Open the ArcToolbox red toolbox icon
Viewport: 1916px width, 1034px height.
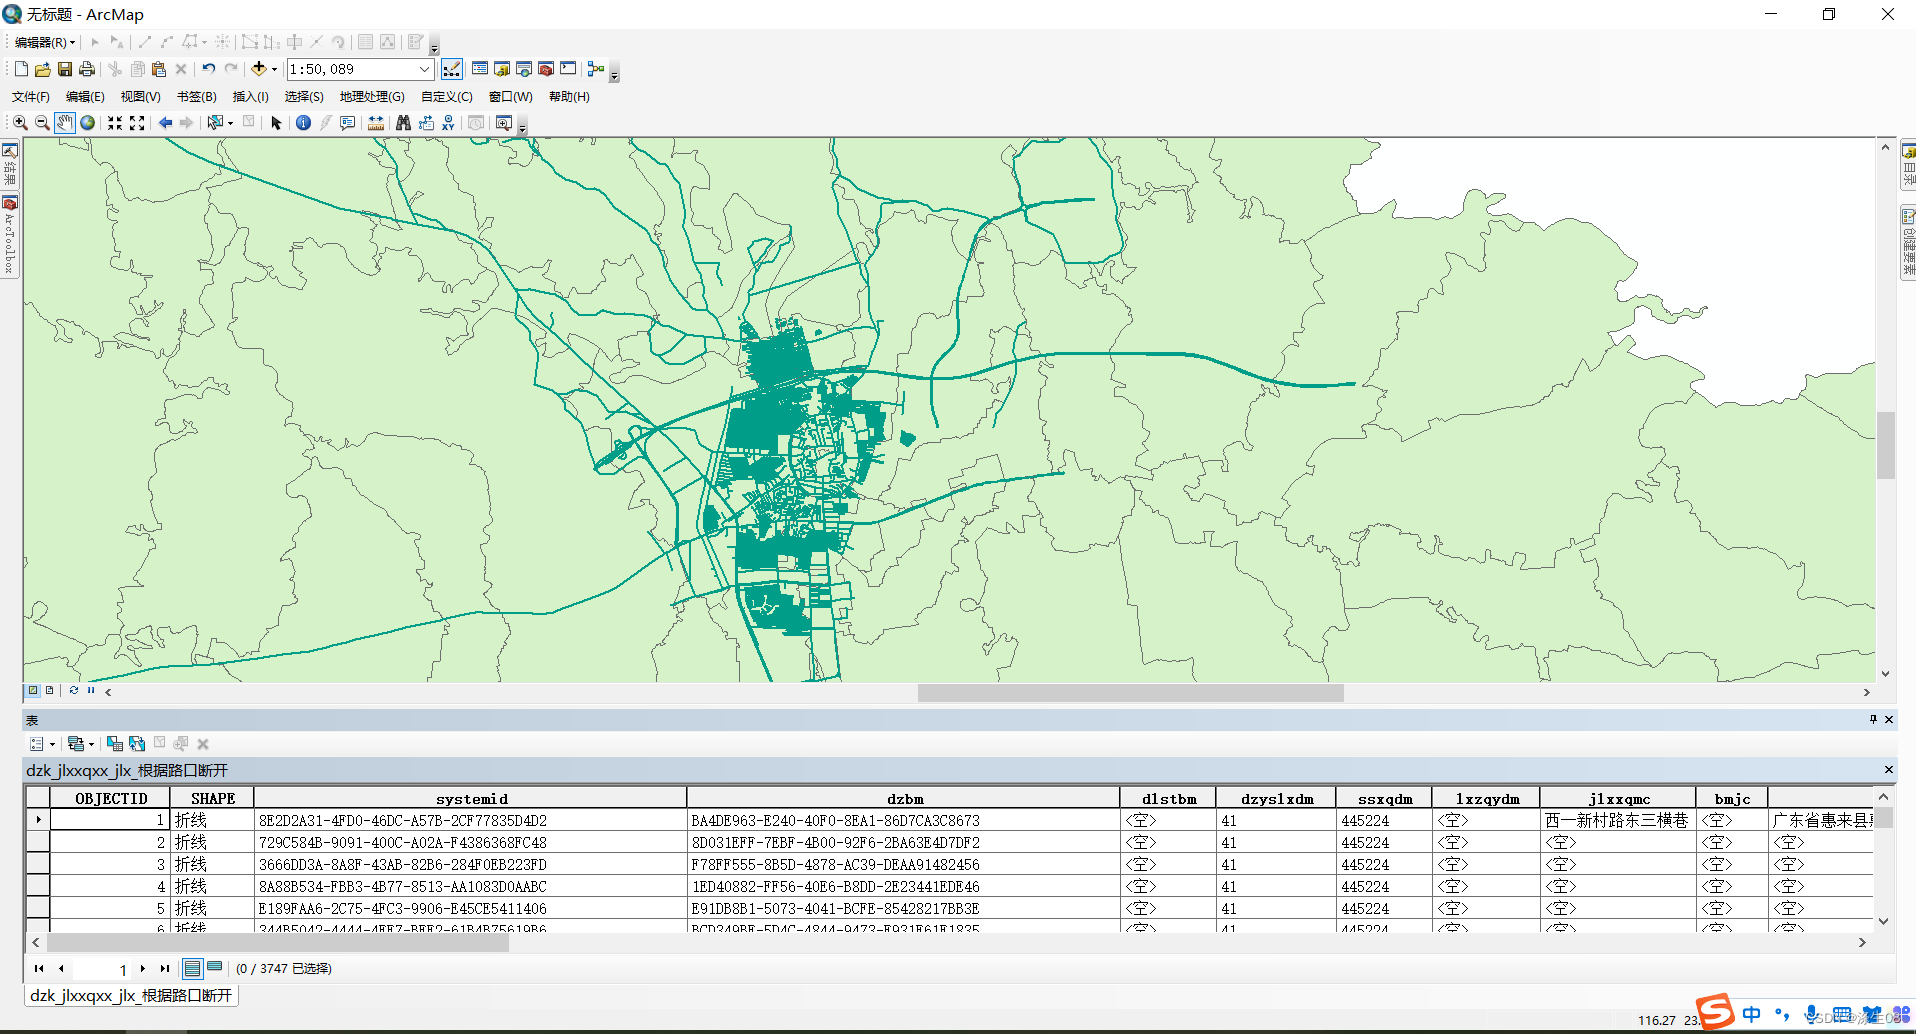pos(546,69)
